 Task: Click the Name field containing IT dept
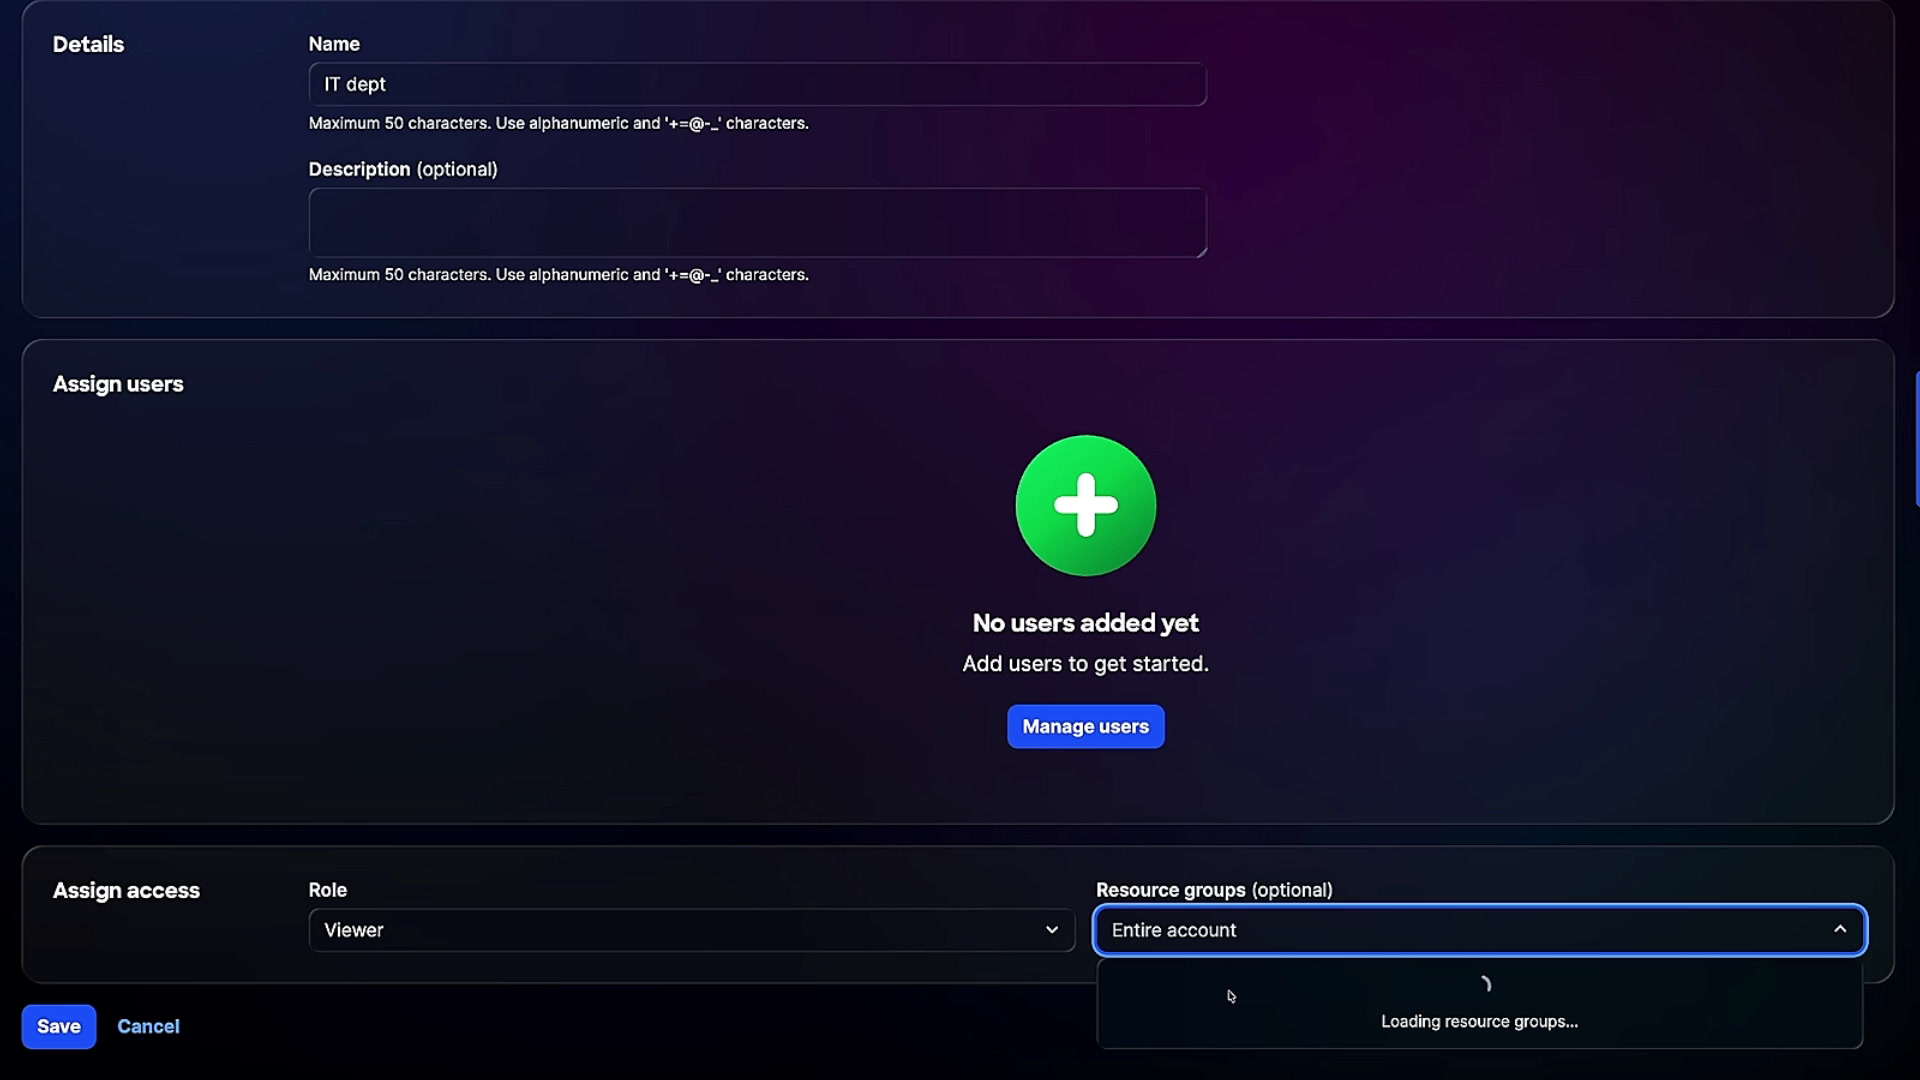(757, 84)
